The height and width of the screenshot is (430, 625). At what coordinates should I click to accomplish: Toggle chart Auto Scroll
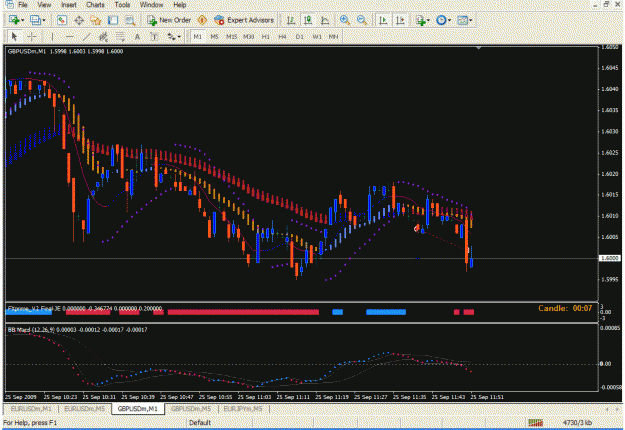[383, 20]
